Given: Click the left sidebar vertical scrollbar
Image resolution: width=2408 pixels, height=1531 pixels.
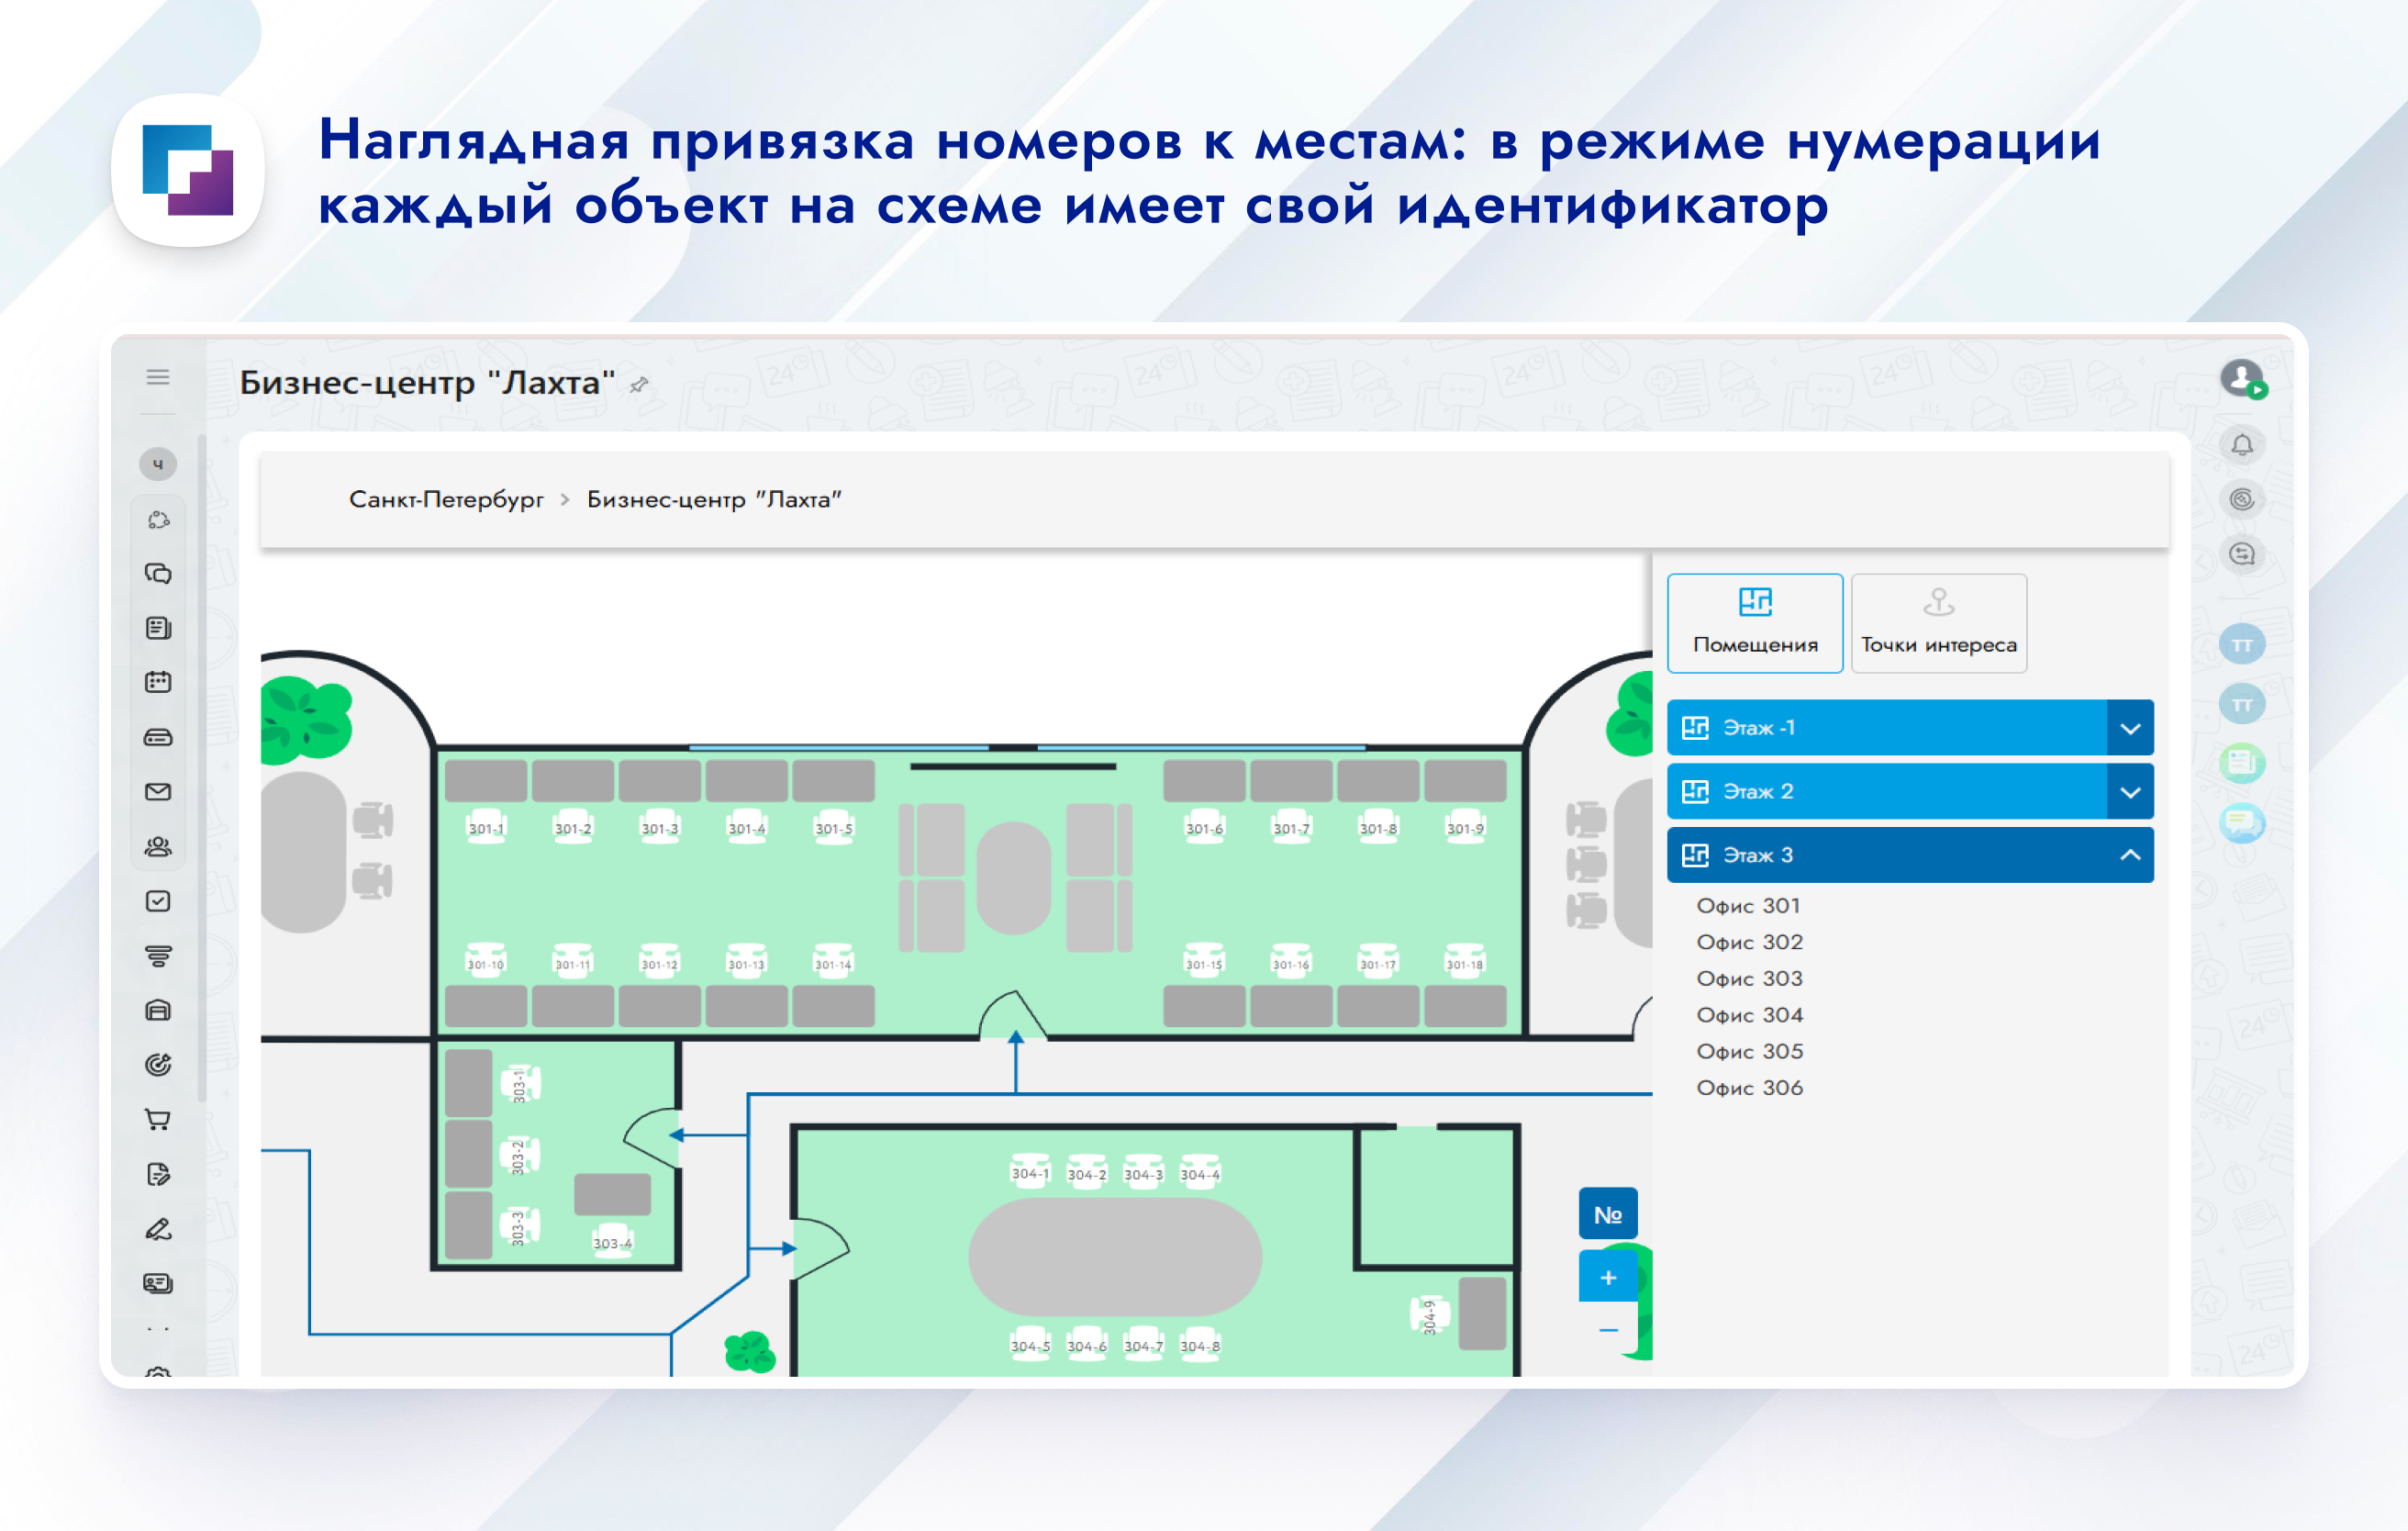Looking at the screenshot, I should tap(202, 770).
